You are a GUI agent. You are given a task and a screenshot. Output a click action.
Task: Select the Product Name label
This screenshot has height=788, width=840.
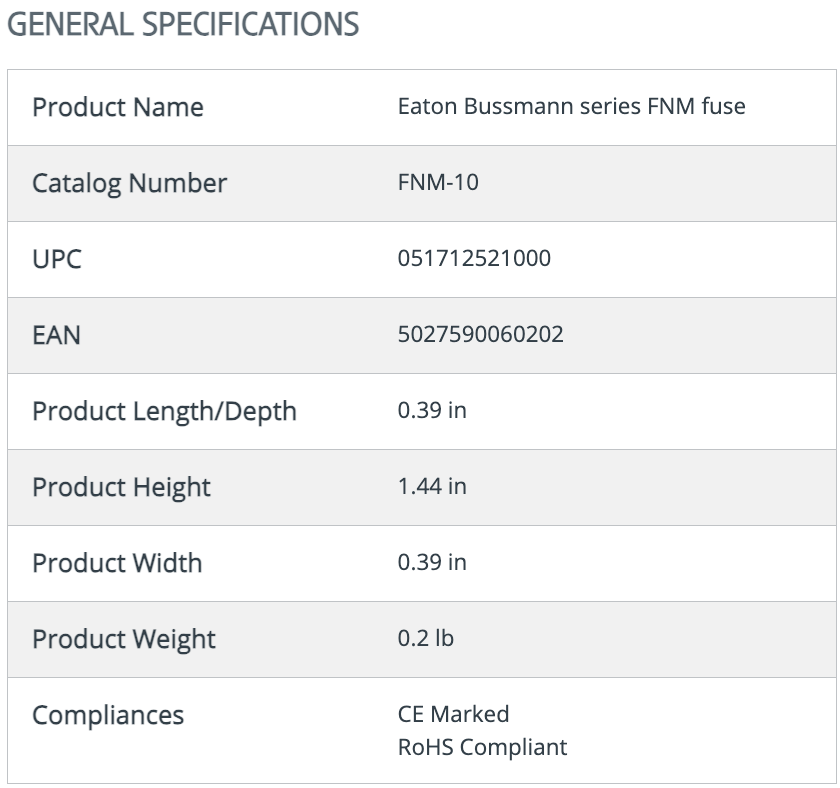118,107
